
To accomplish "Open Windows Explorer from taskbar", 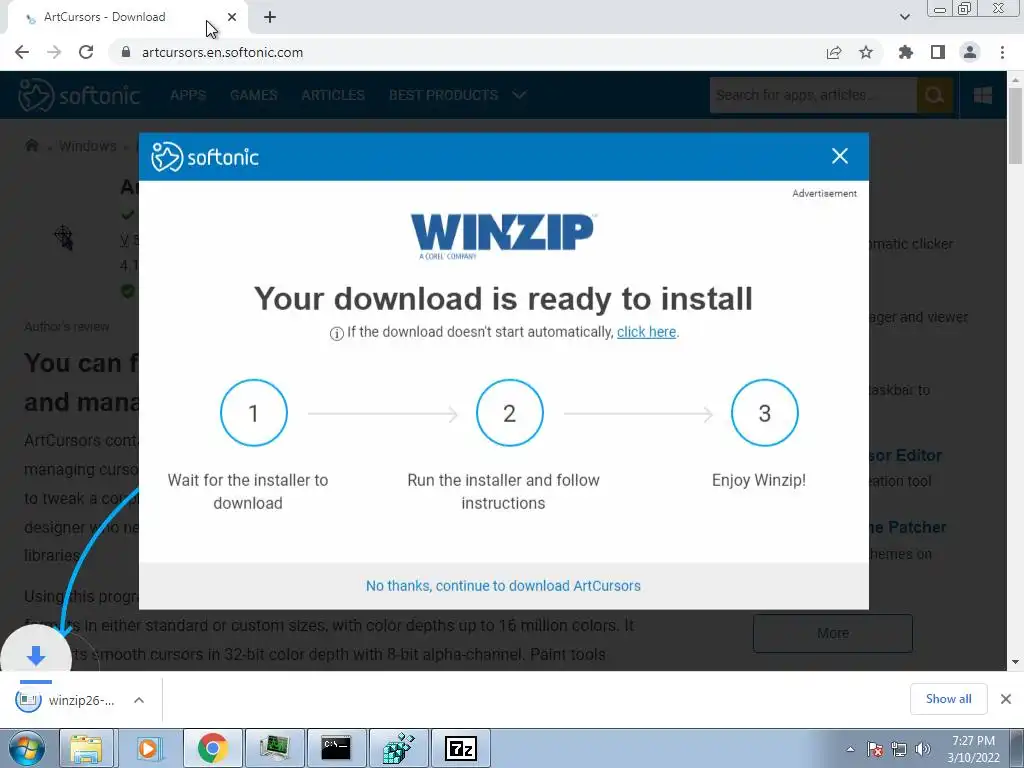I will coord(86,748).
